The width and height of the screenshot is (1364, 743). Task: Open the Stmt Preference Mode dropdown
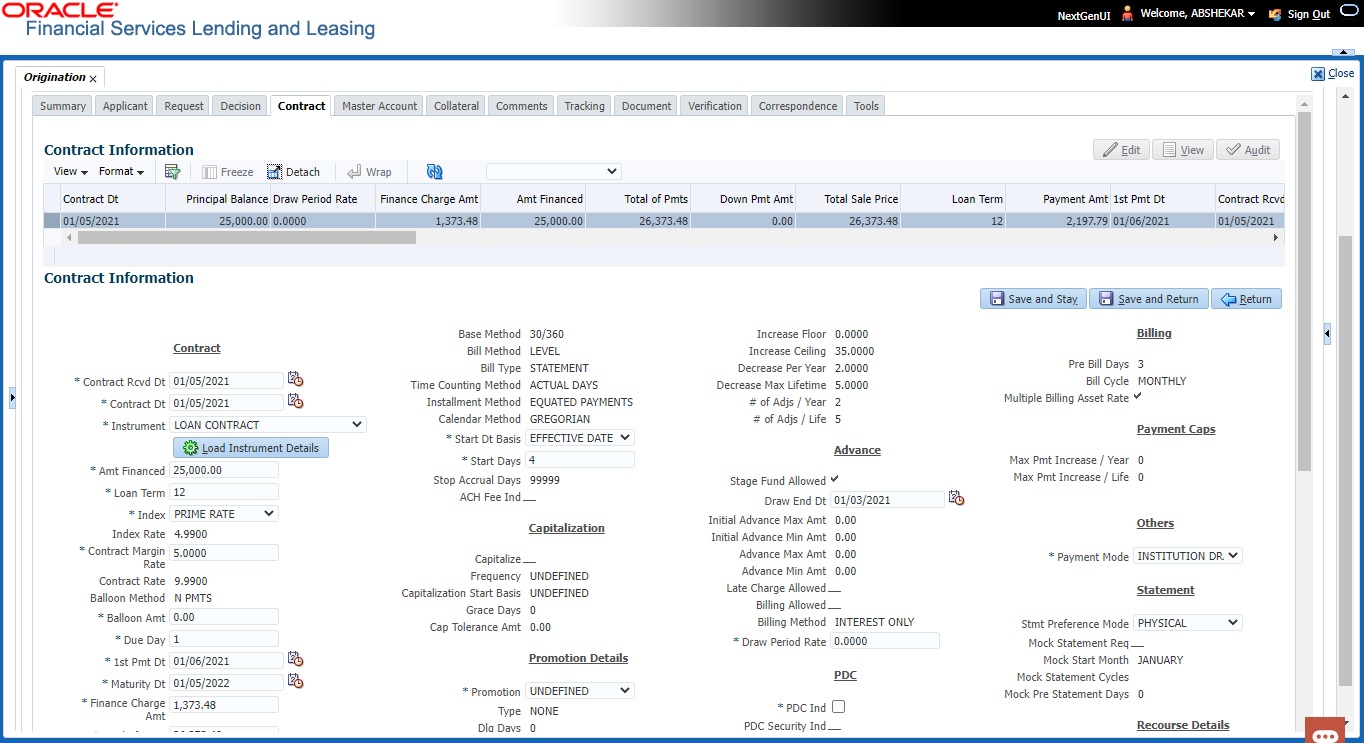pos(1188,623)
